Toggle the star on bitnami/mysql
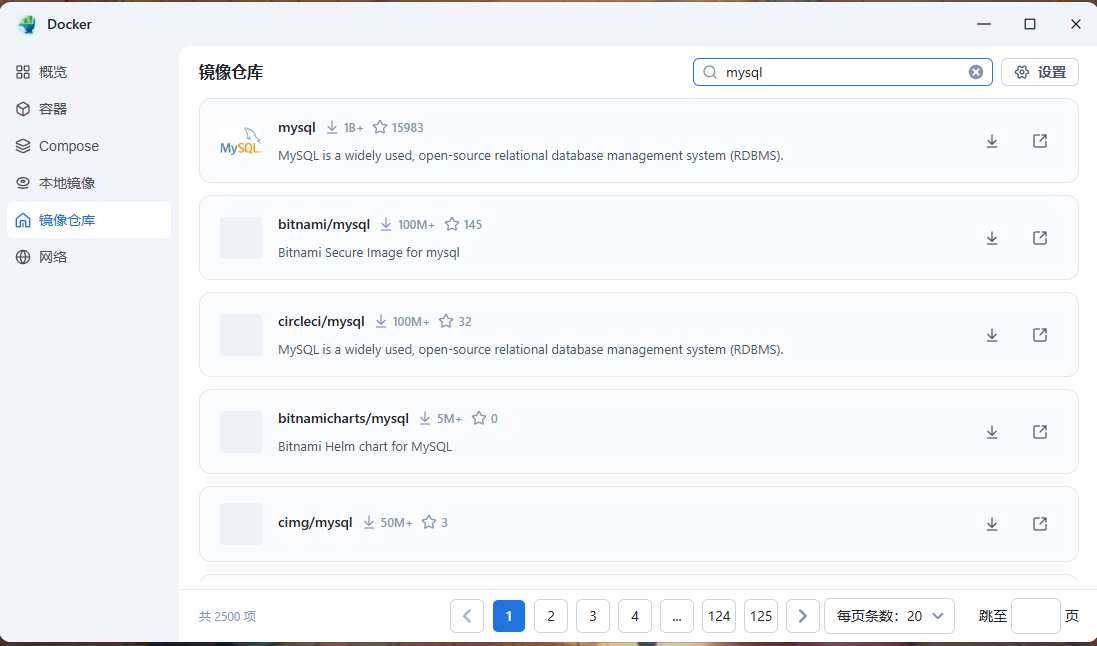 [x=451, y=224]
